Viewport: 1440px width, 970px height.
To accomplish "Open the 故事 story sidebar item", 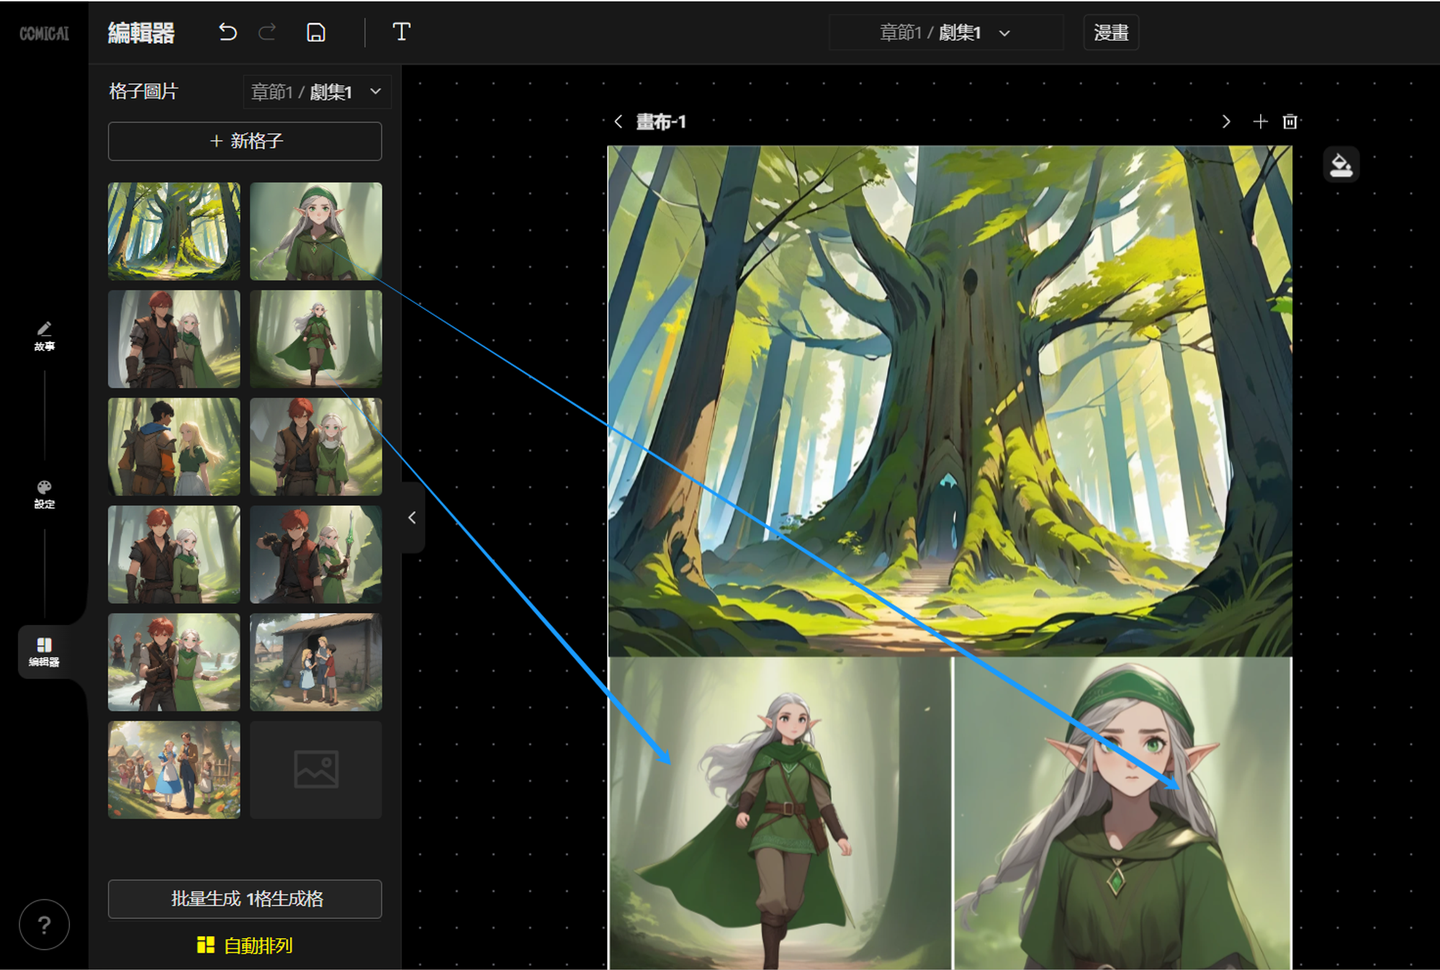I will (44, 336).
